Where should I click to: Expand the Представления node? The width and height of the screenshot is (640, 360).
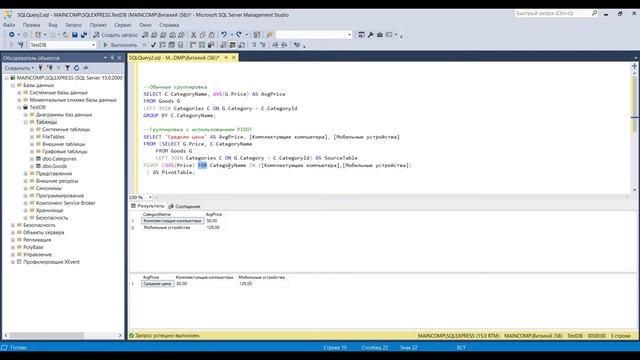click(25, 173)
